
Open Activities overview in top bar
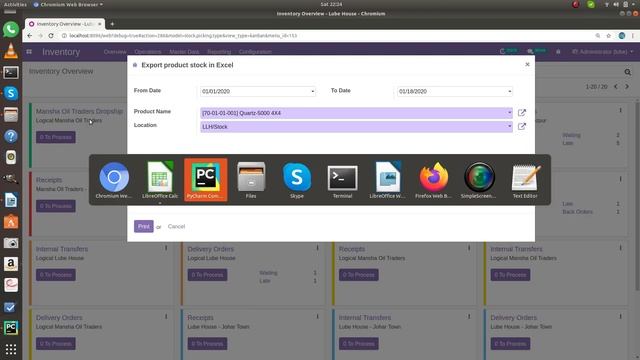click(15, 4)
